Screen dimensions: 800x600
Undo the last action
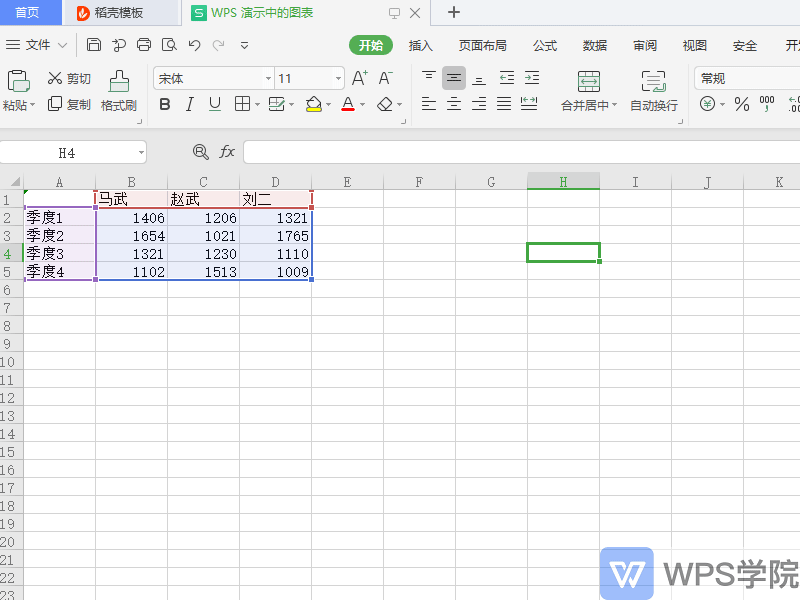point(194,45)
